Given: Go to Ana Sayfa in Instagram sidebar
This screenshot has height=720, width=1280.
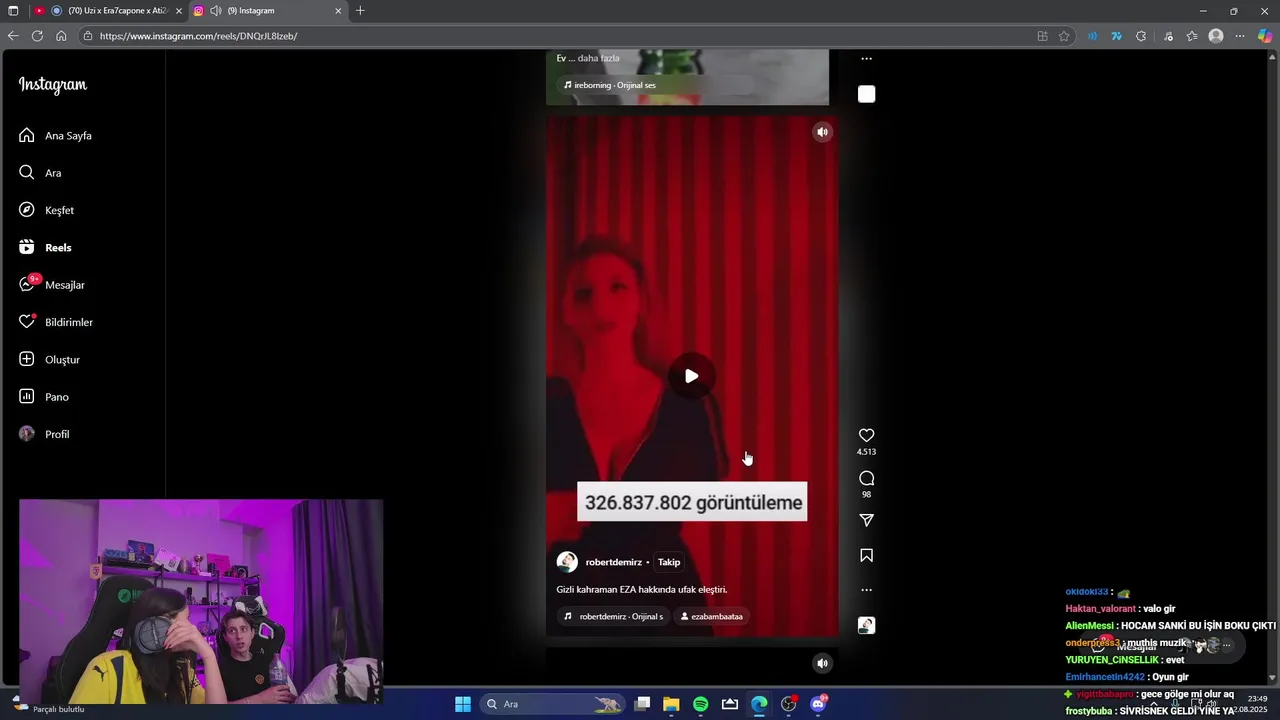Looking at the screenshot, I should (55, 135).
